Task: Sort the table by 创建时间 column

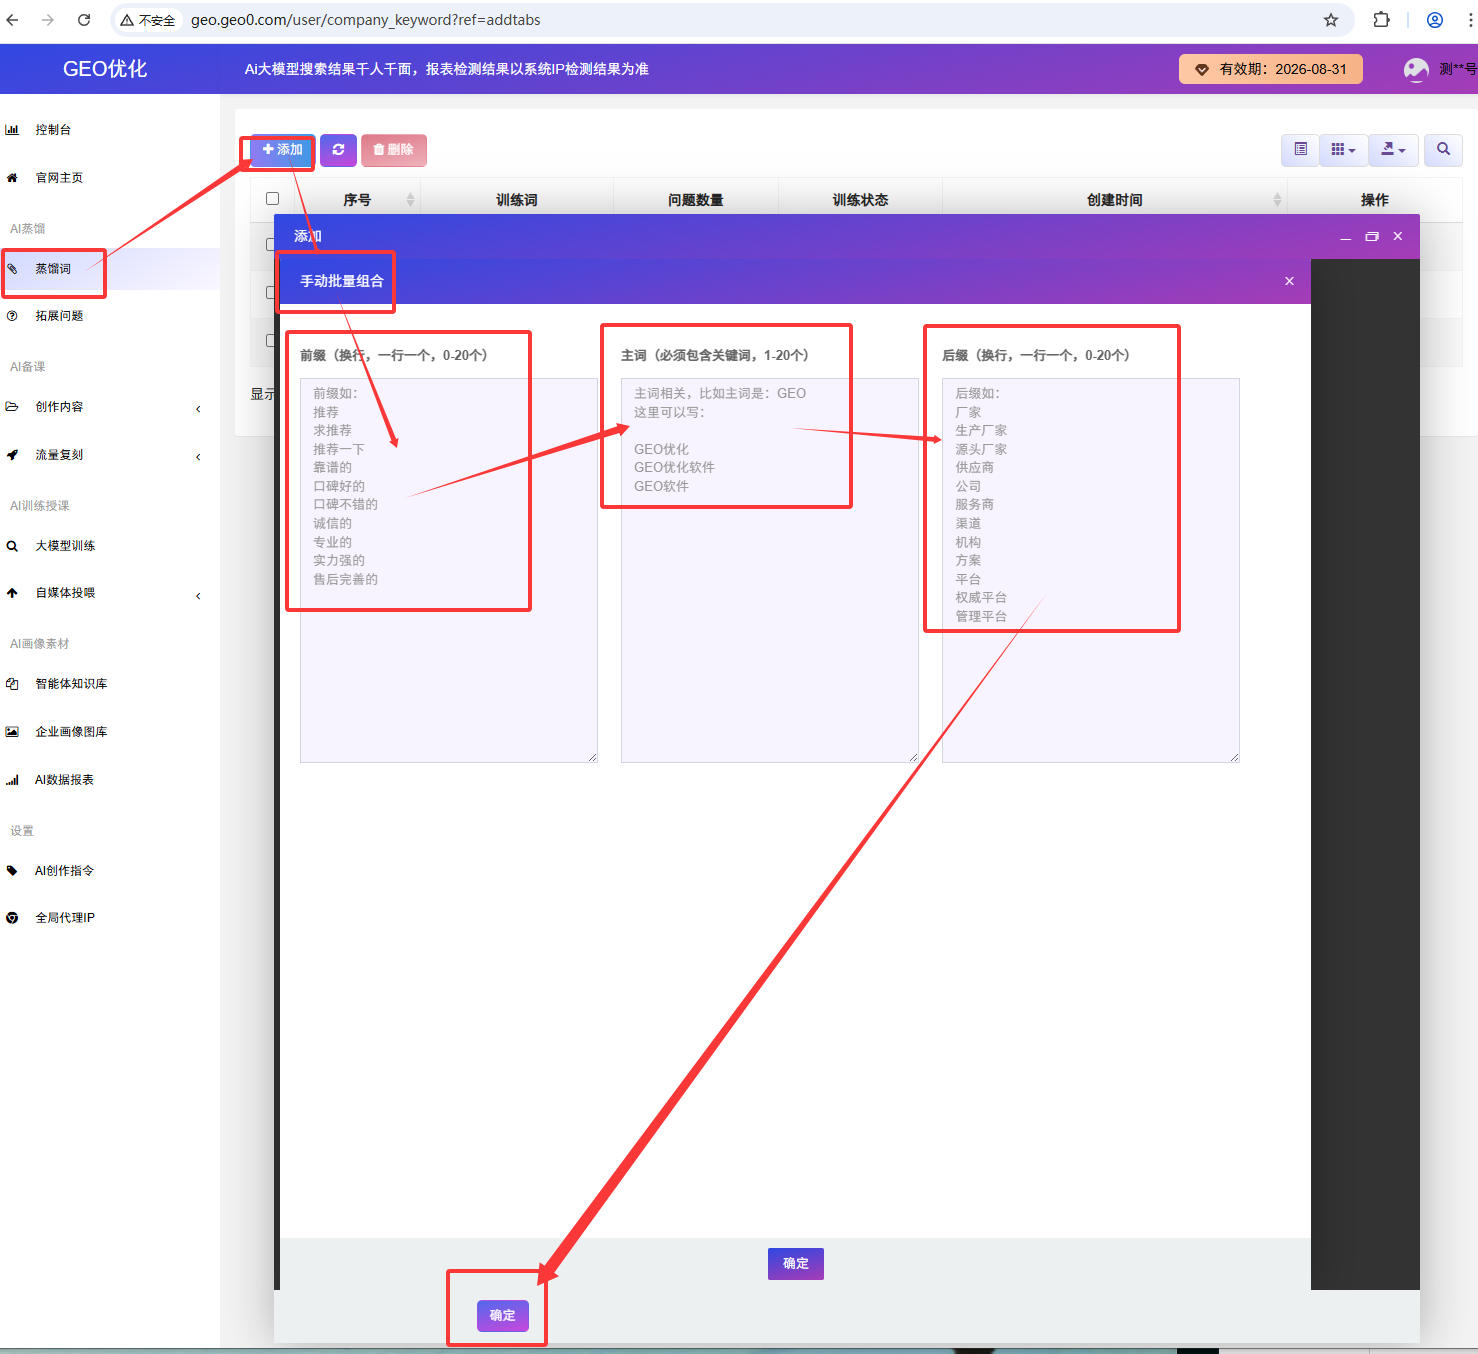Action: click(1114, 200)
